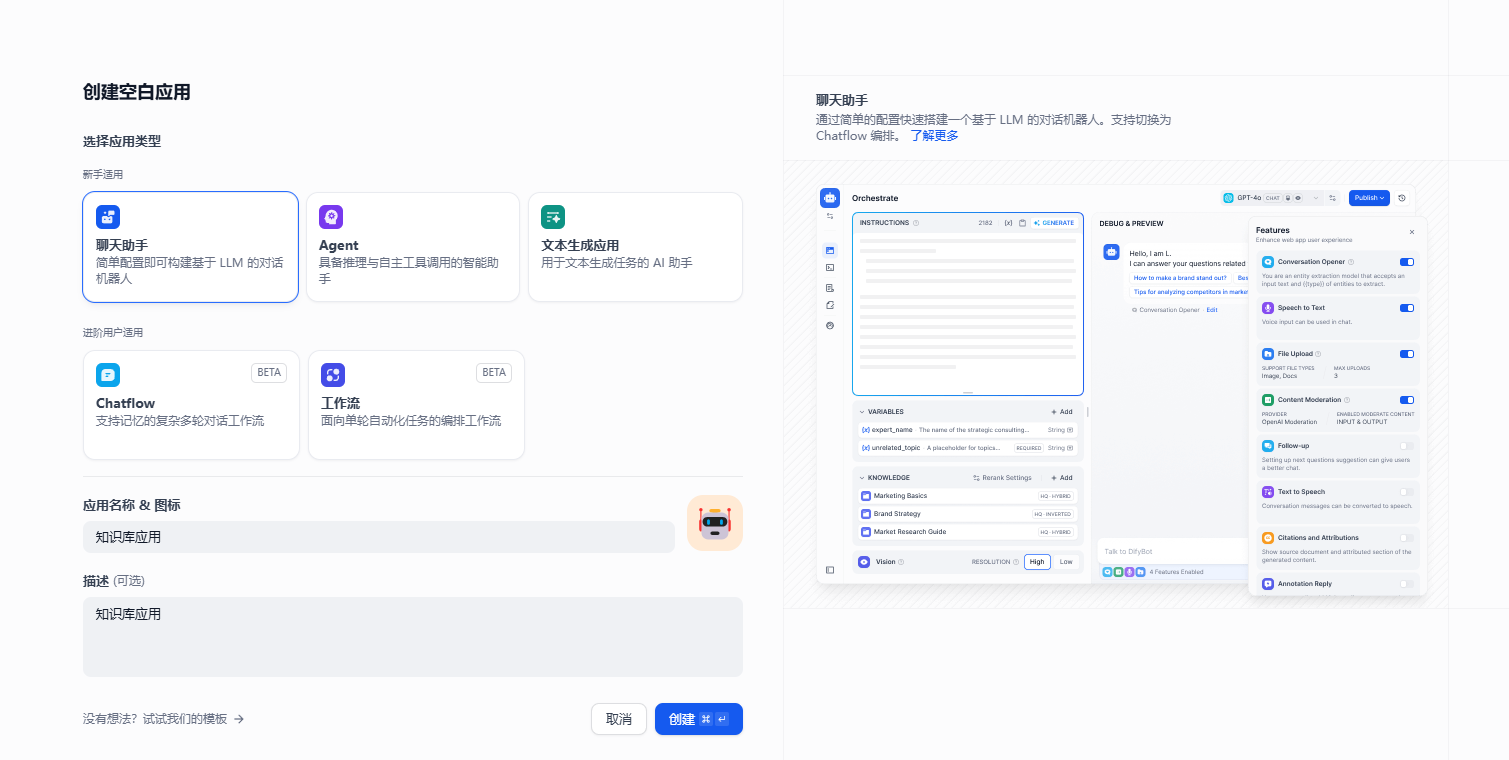Click the blue Chatflow type icon

click(x=108, y=375)
